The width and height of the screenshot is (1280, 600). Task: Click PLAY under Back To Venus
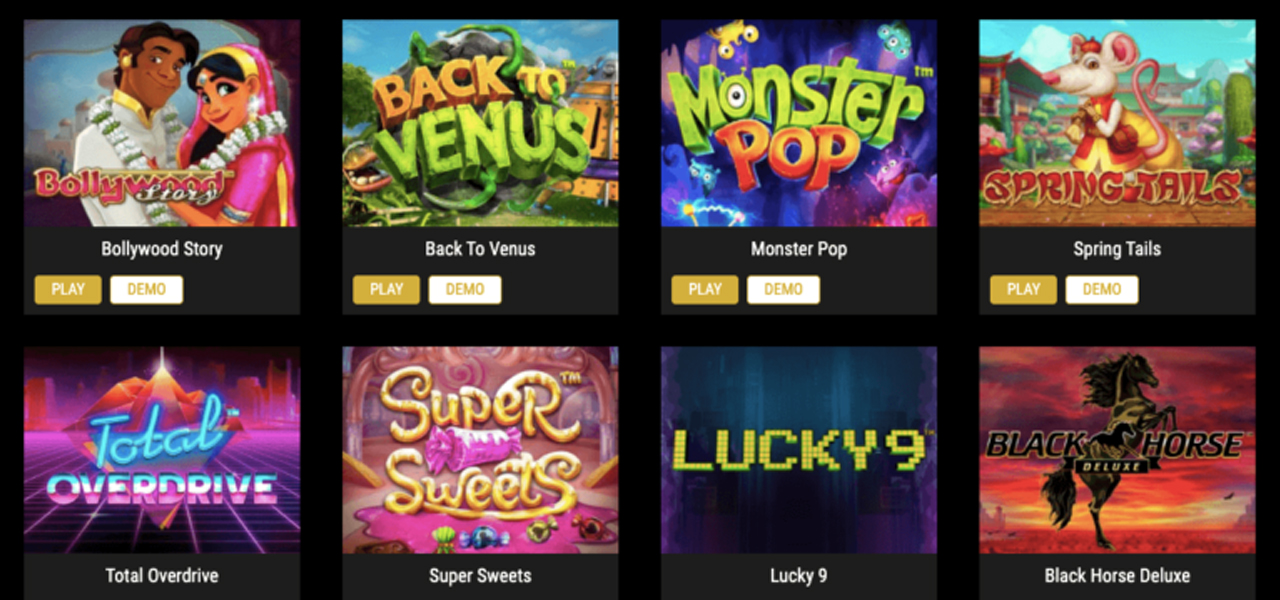pos(386,290)
